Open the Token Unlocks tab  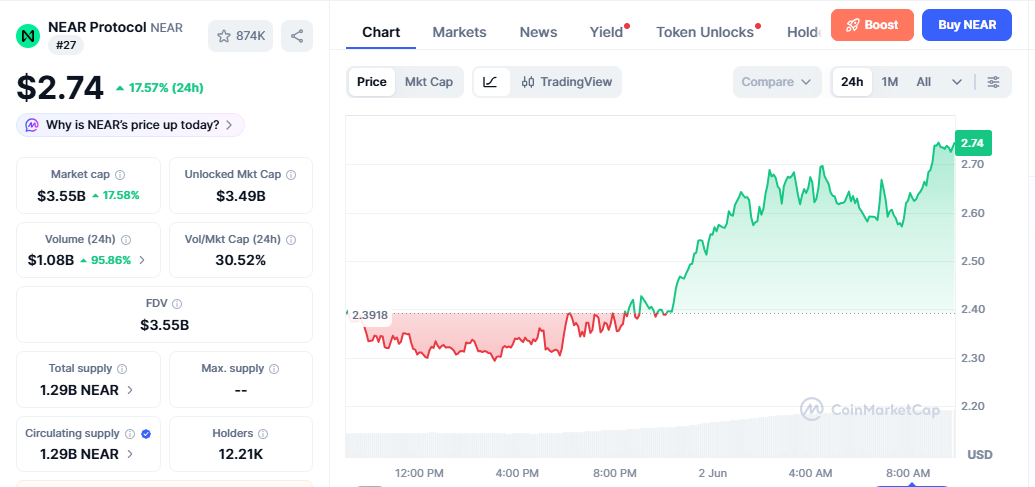(705, 32)
